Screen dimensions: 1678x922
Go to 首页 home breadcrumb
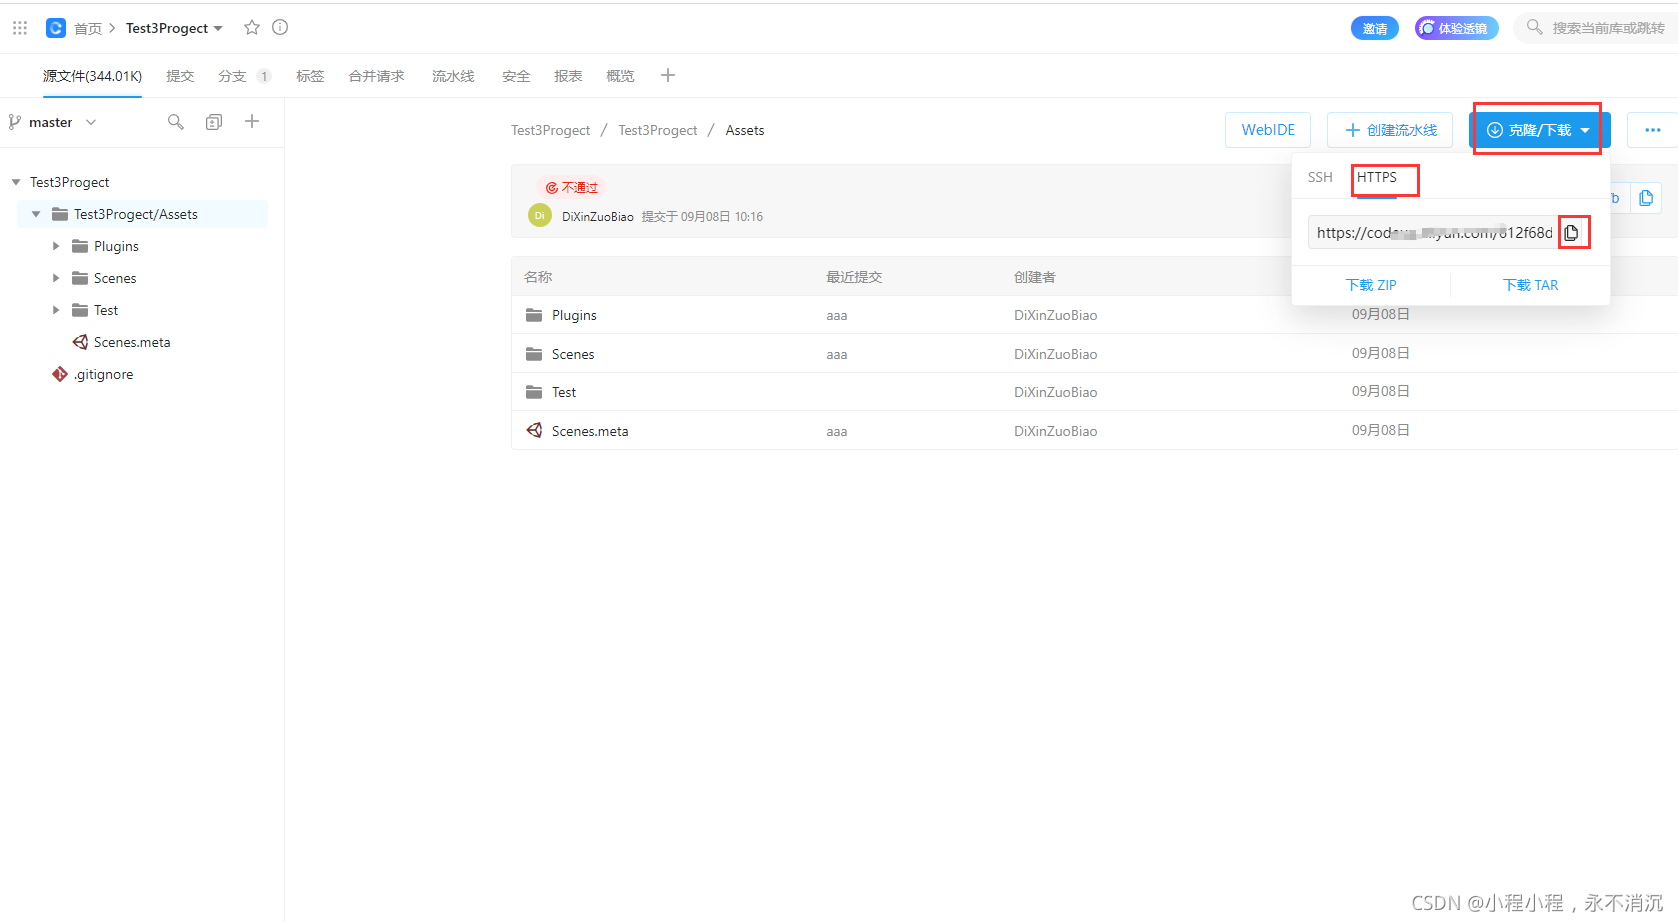88,28
